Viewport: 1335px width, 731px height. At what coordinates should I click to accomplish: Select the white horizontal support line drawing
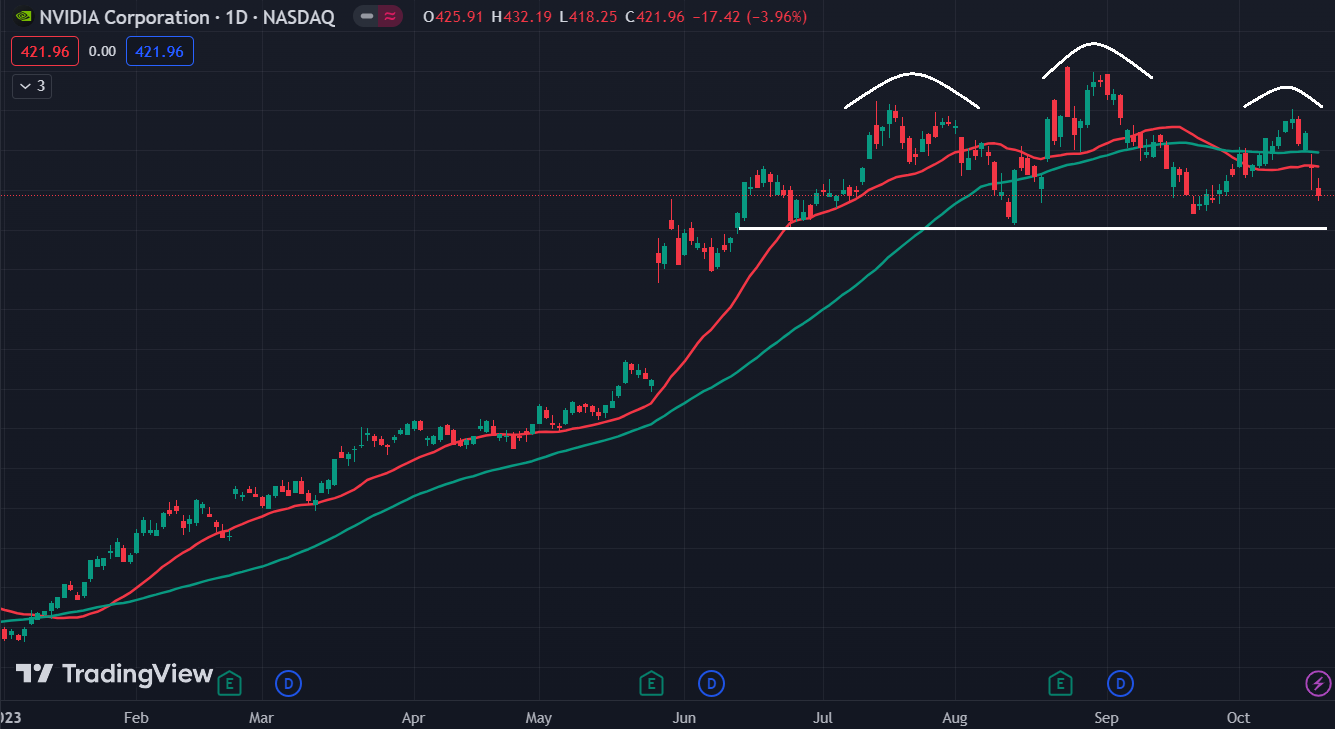pos(1032,229)
